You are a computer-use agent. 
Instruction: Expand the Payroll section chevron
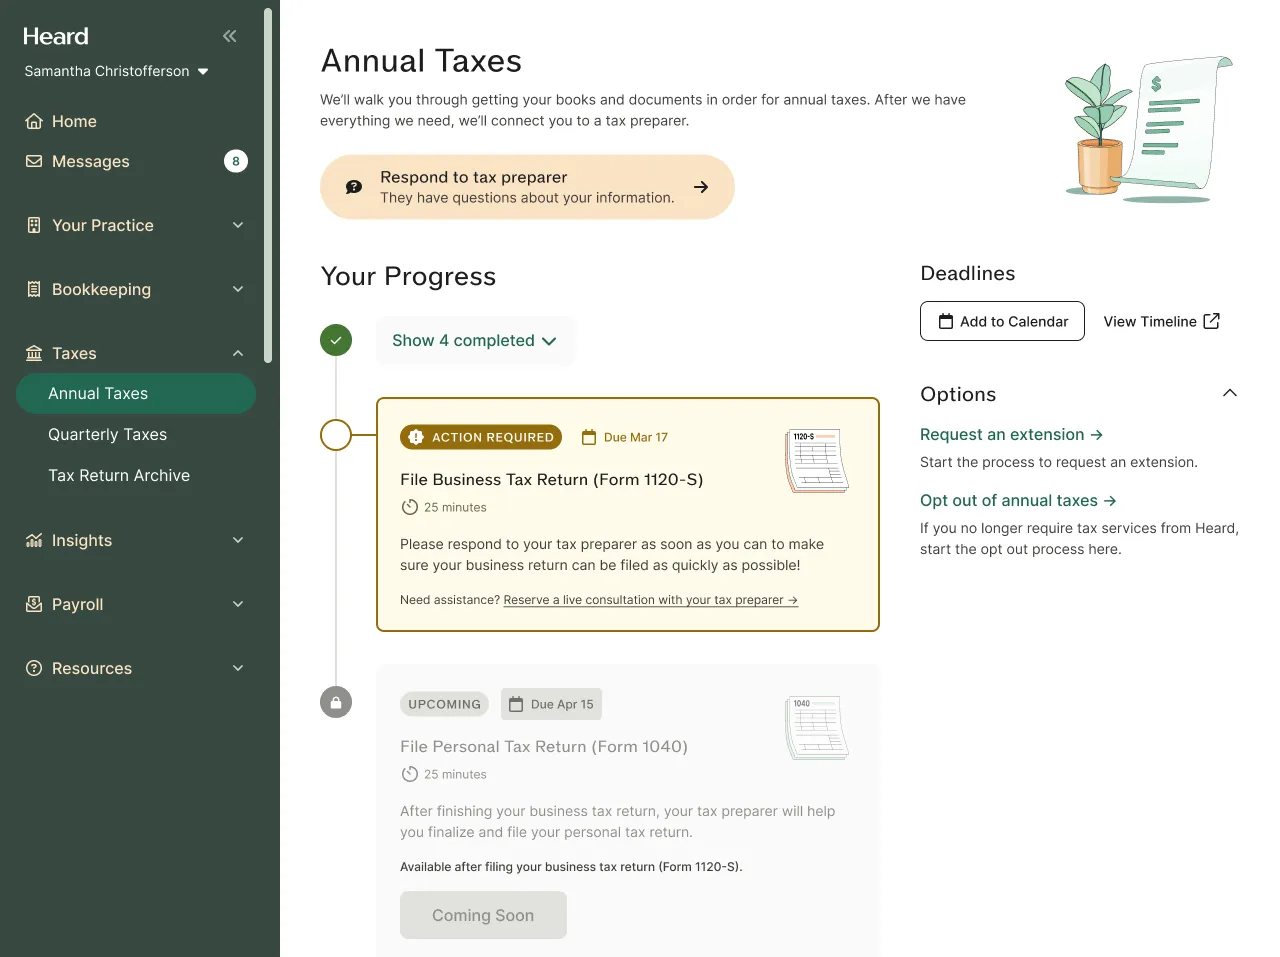coord(238,604)
